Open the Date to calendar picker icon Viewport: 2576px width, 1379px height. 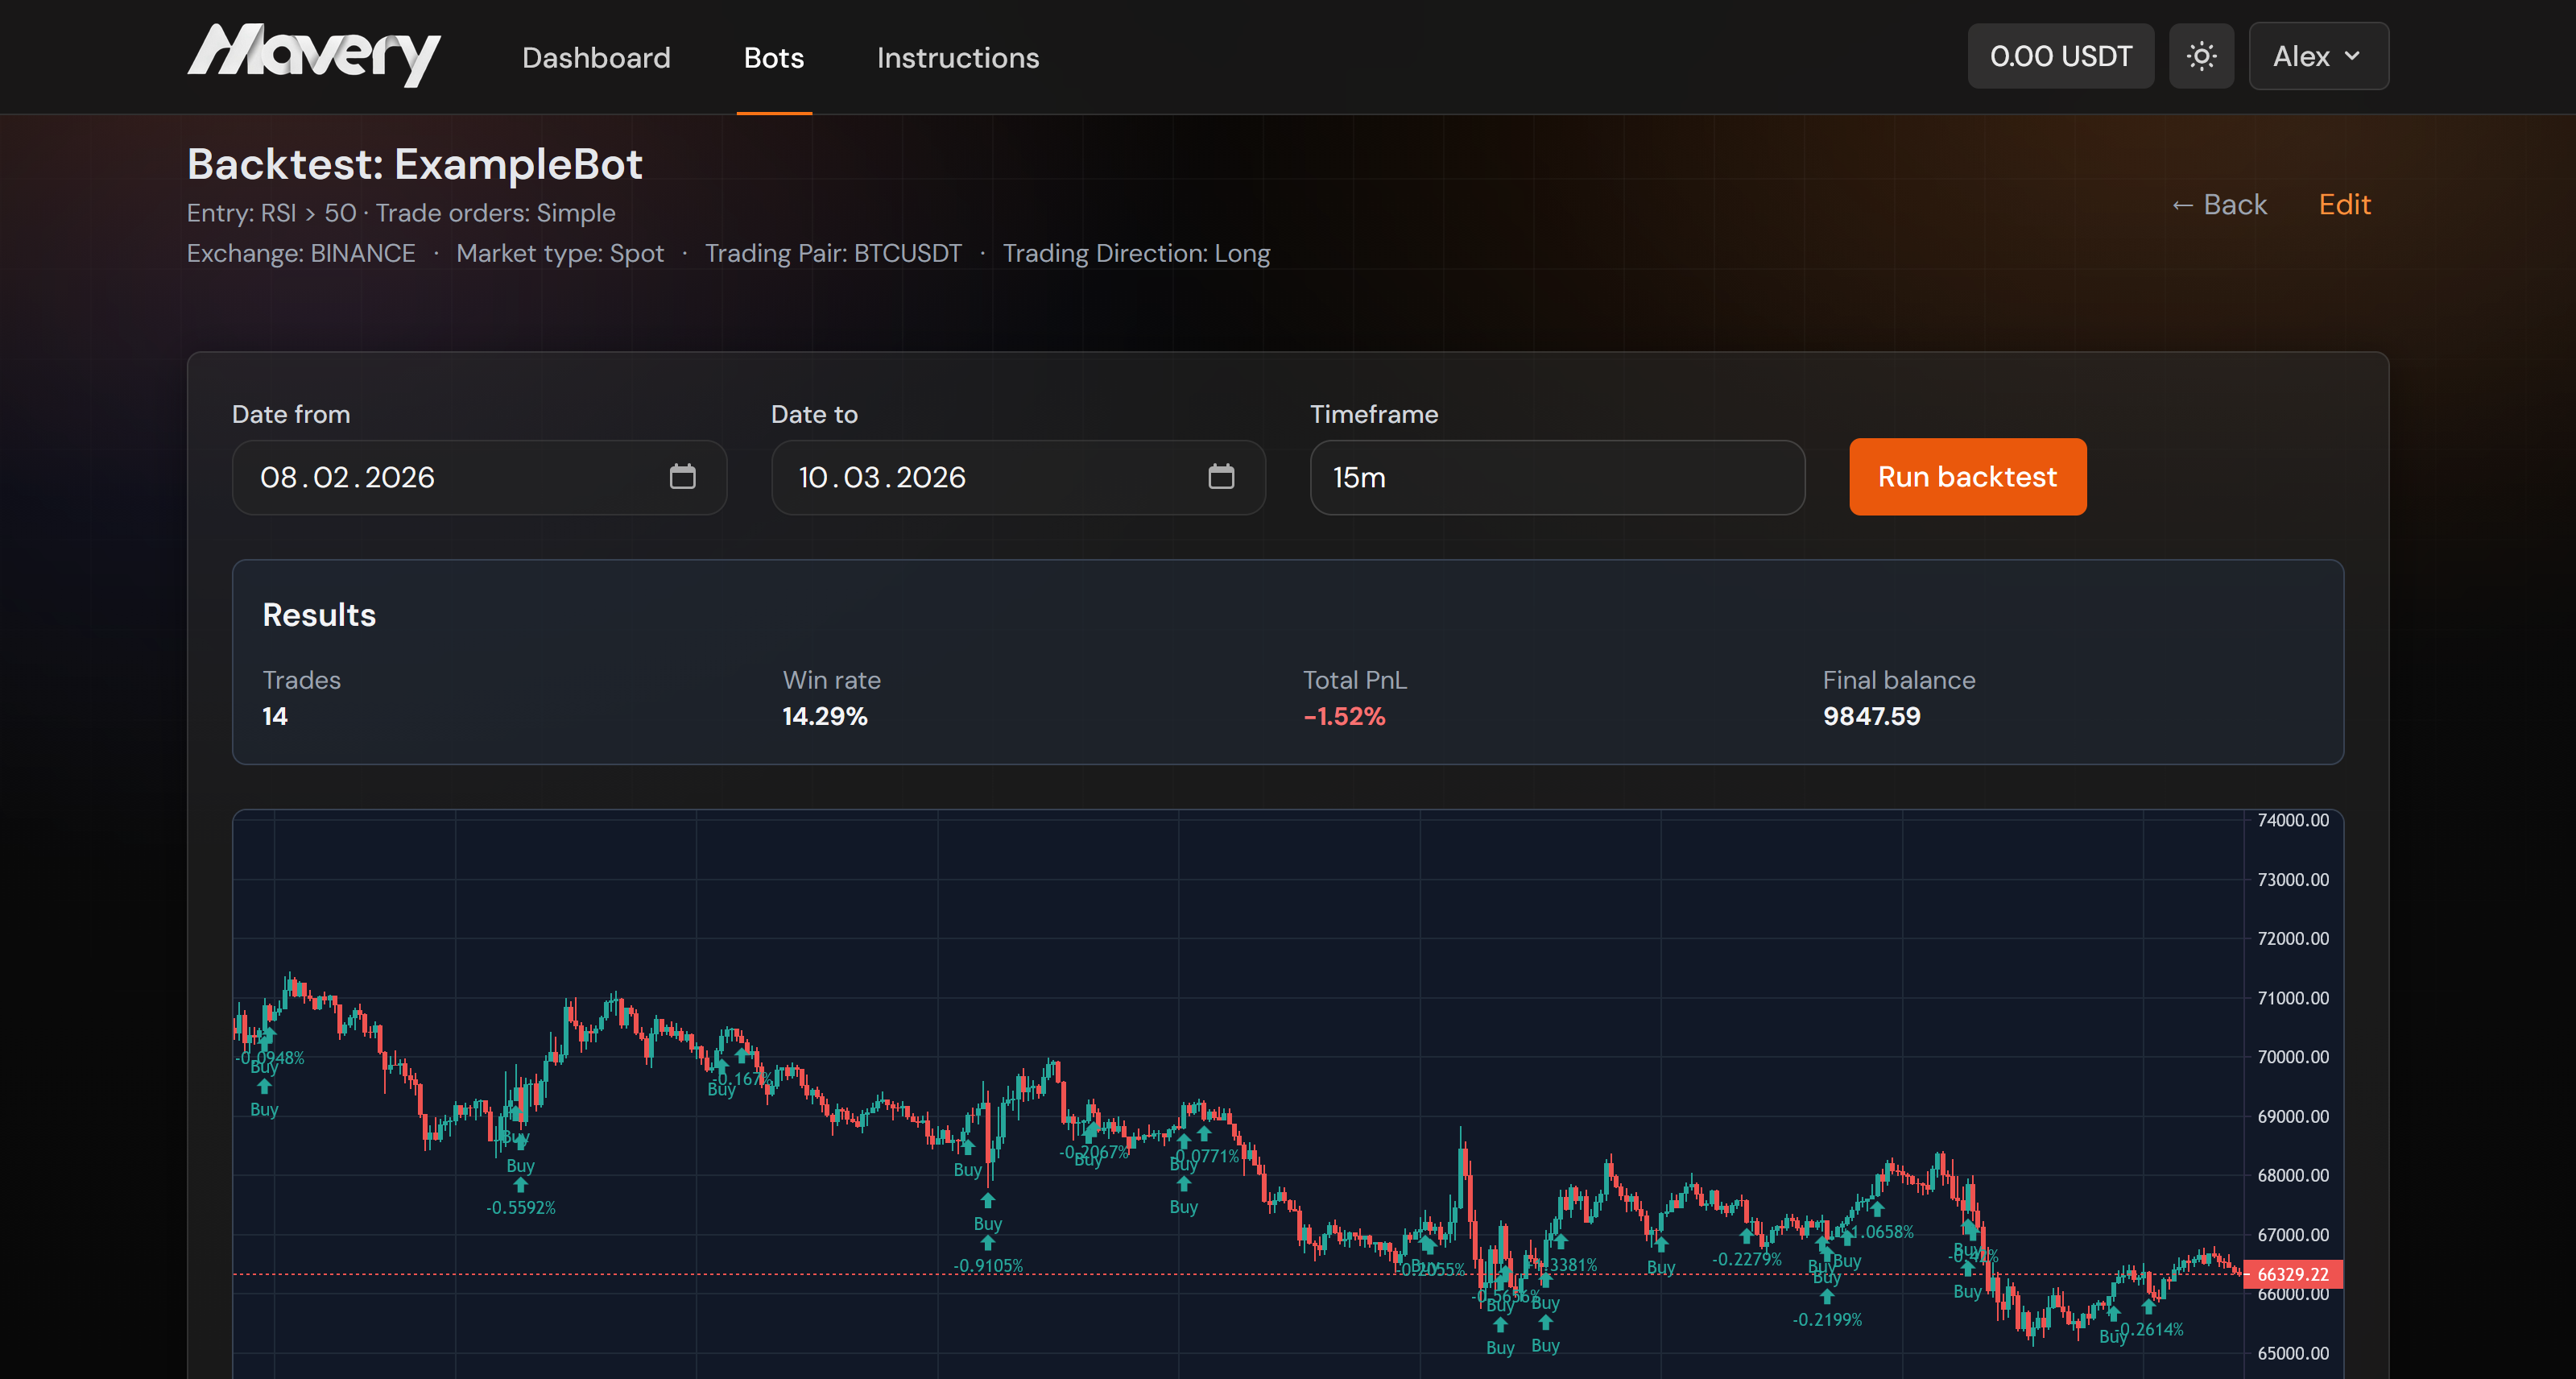[x=1221, y=477]
